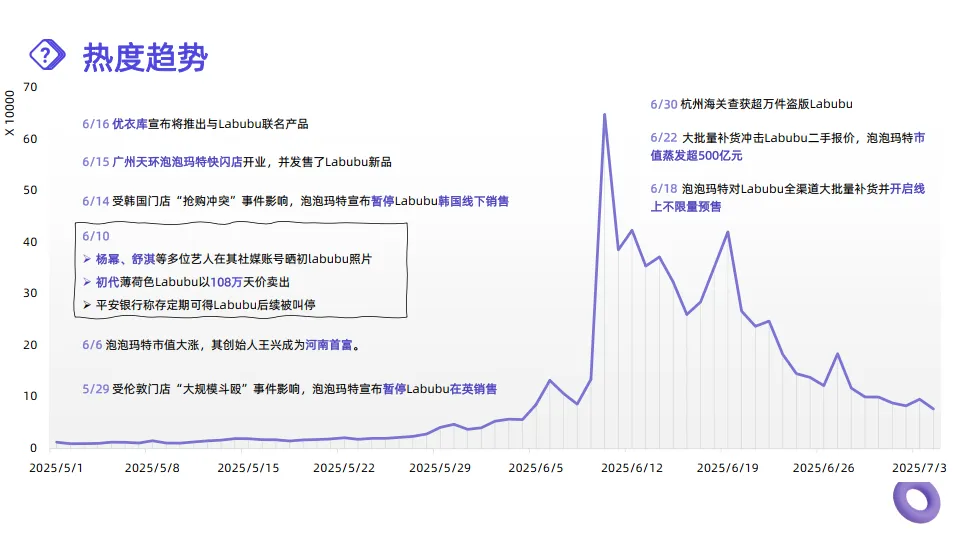Select the 6/16 优衣库 Labubu联名产品 annotation
The image size is (960, 540).
click(x=195, y=124)
